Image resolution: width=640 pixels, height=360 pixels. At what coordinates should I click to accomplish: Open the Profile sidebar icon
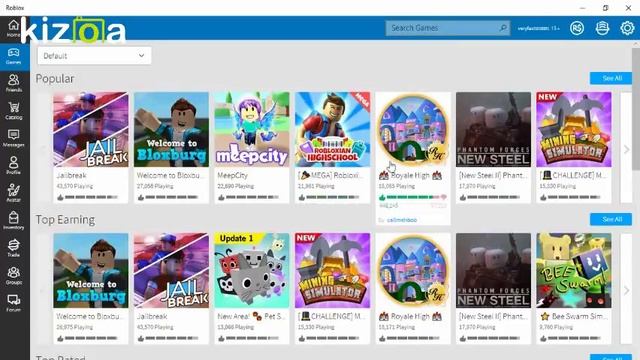coord(13,166)
